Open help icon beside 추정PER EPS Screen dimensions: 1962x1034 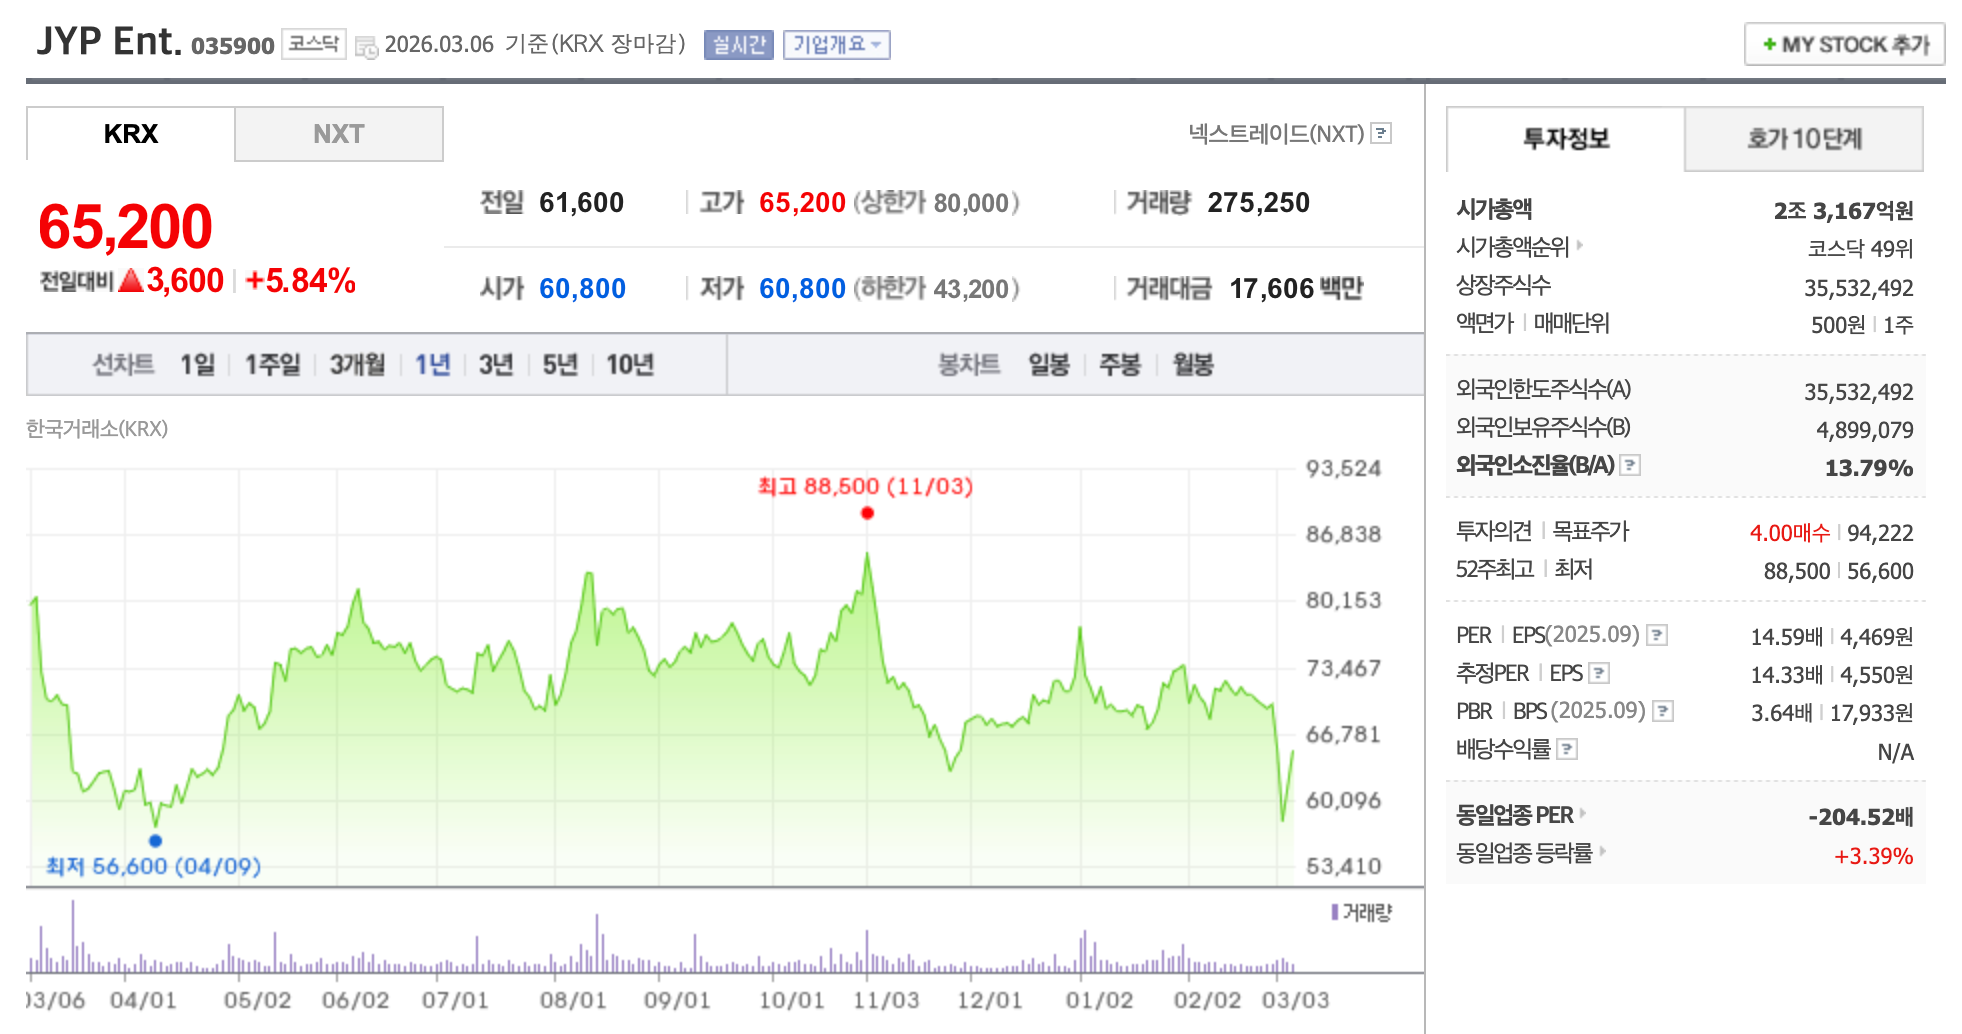pos(1599,673)
